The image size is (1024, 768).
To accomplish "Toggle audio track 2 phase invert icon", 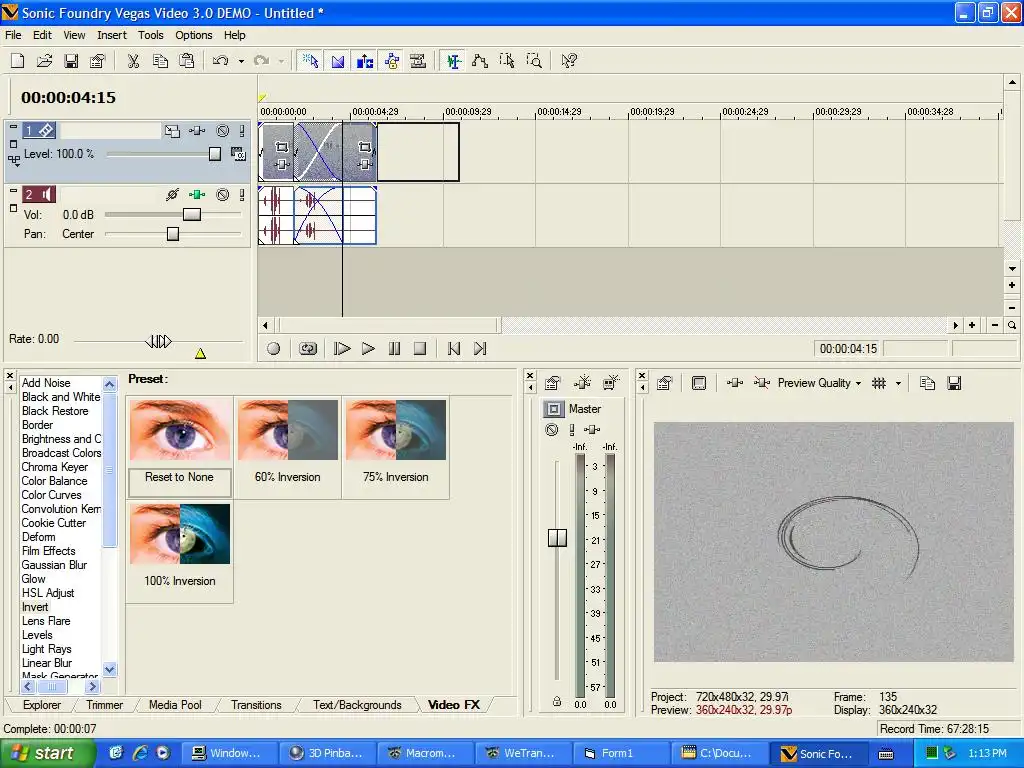I will coord(172,195).
